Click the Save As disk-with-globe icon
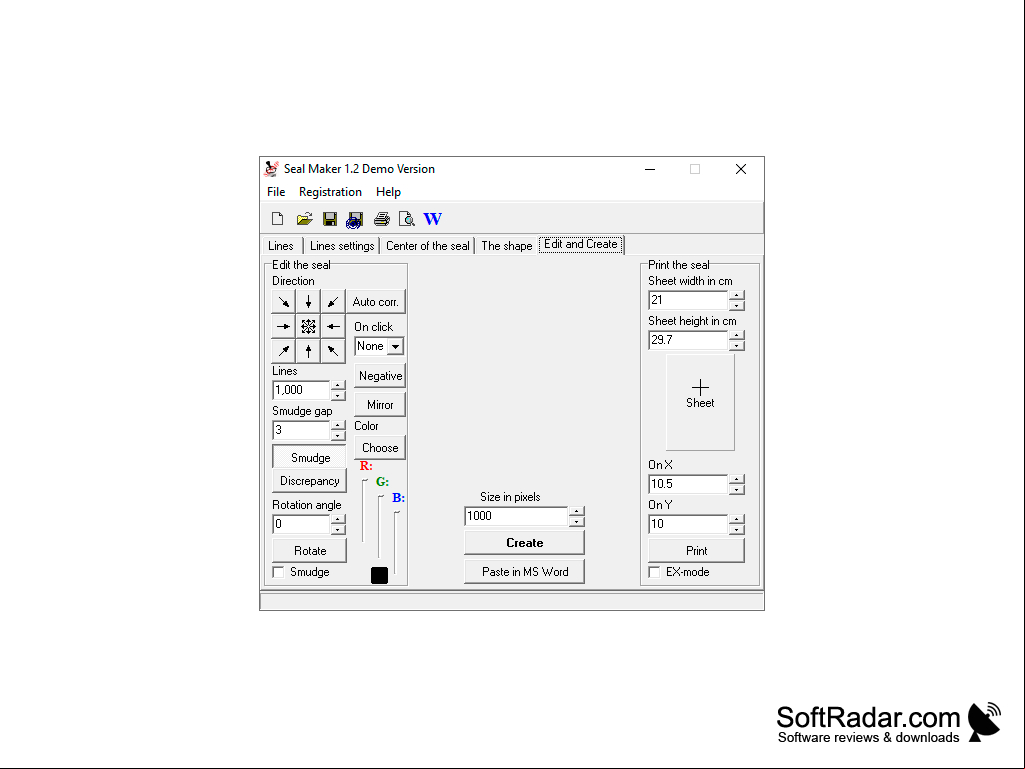Image resolution: width=1025 pixels, height=769 pixels. coord(355,219)
